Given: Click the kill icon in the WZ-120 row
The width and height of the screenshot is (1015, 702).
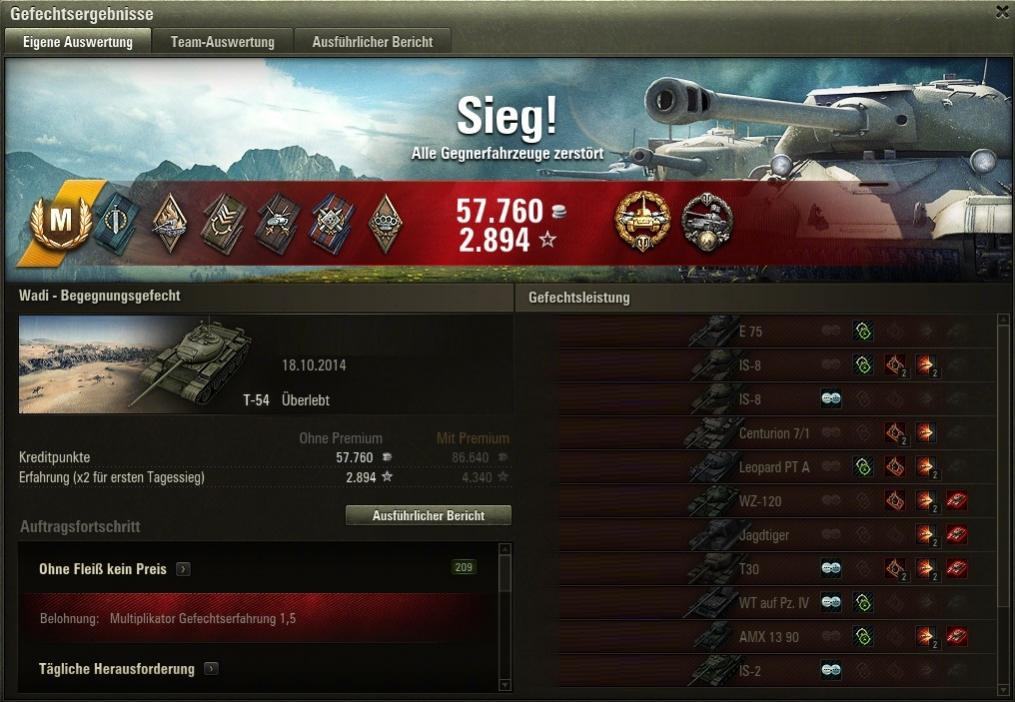Looking at the screenshot, I should coord(957,501).
